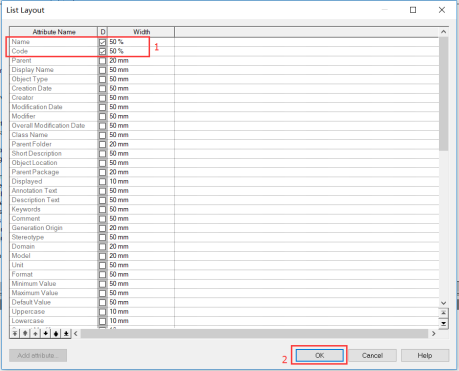This screenshot has width=459, height=371.
Task: Click the move-down-one-row arrow icon
Action: click(46, 333)
